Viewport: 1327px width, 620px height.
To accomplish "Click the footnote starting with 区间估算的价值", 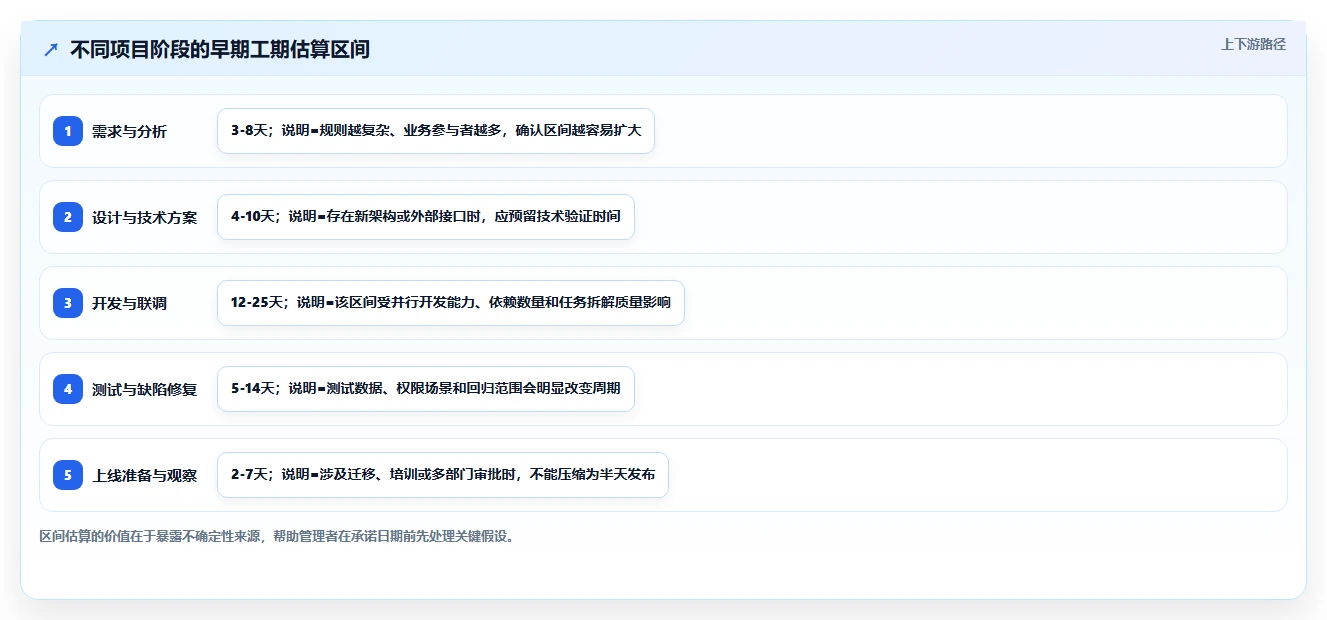I will [278, 536].
